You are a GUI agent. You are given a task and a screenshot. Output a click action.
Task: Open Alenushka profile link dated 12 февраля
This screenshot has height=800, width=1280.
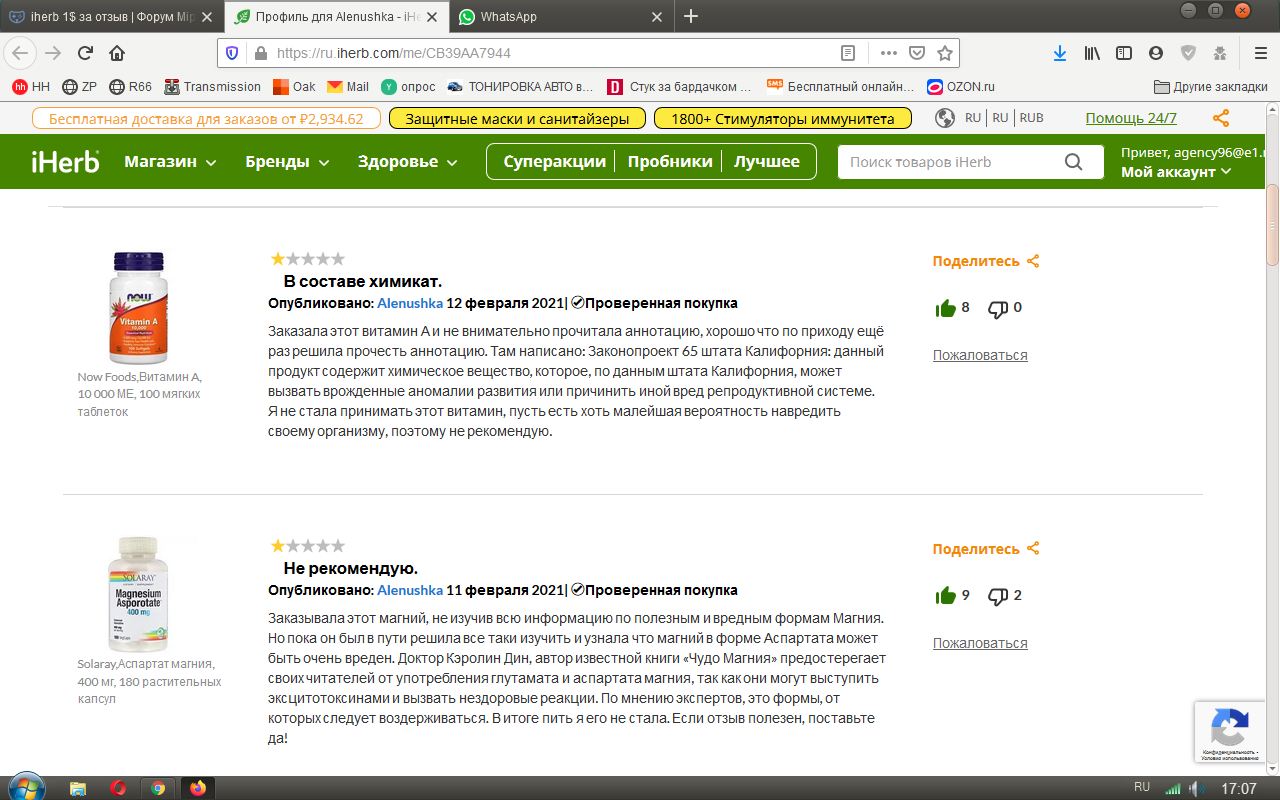pyautogui.click(x=410, y=303)
